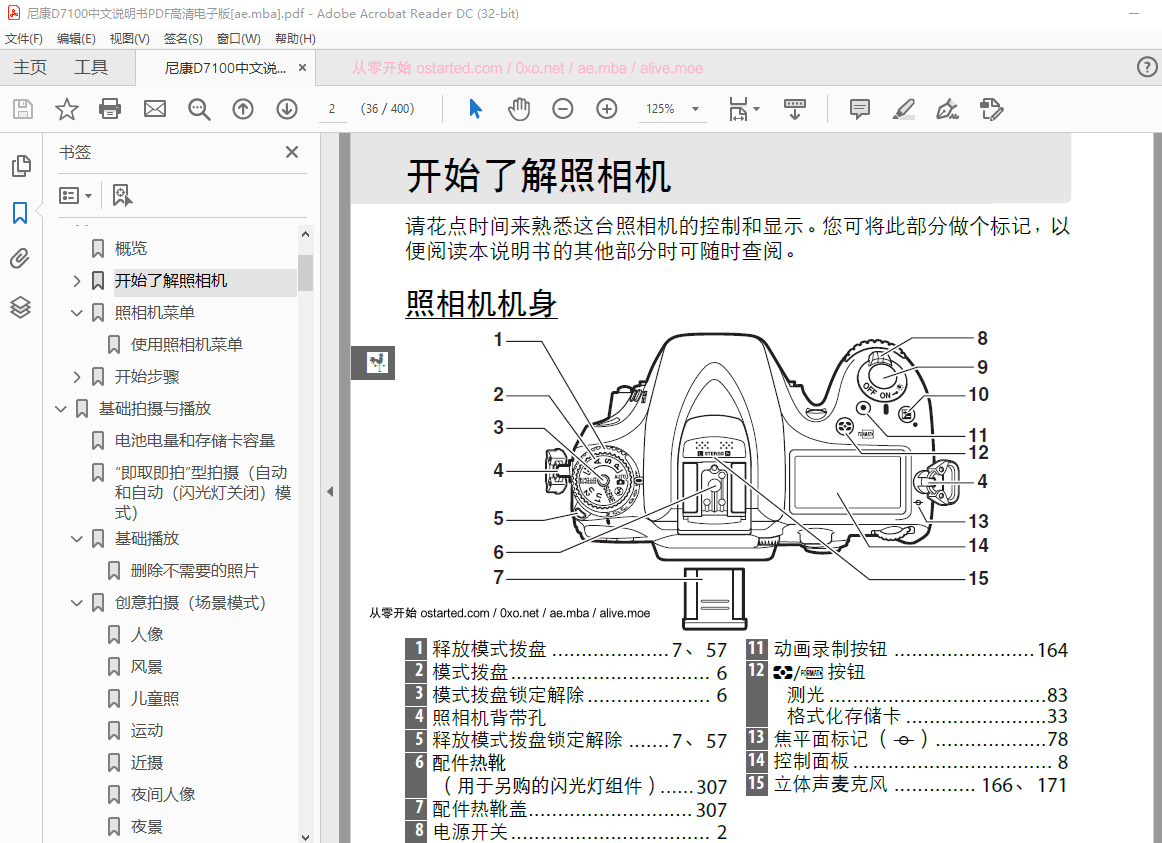Expand the 开始步骤 bookmark
The height and width of the screenshot is (843, 1162).
(x=76, y=376)
